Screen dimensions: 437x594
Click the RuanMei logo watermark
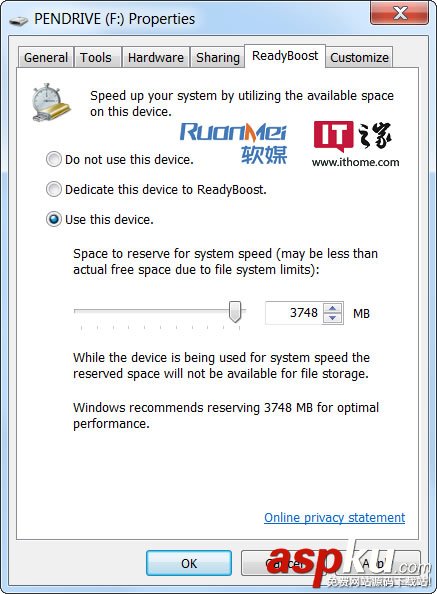point(233,143)
